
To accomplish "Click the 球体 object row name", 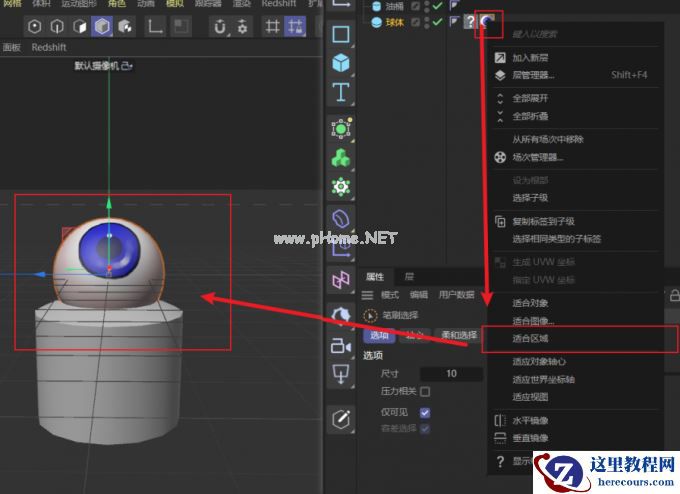I will pos(395,22).
